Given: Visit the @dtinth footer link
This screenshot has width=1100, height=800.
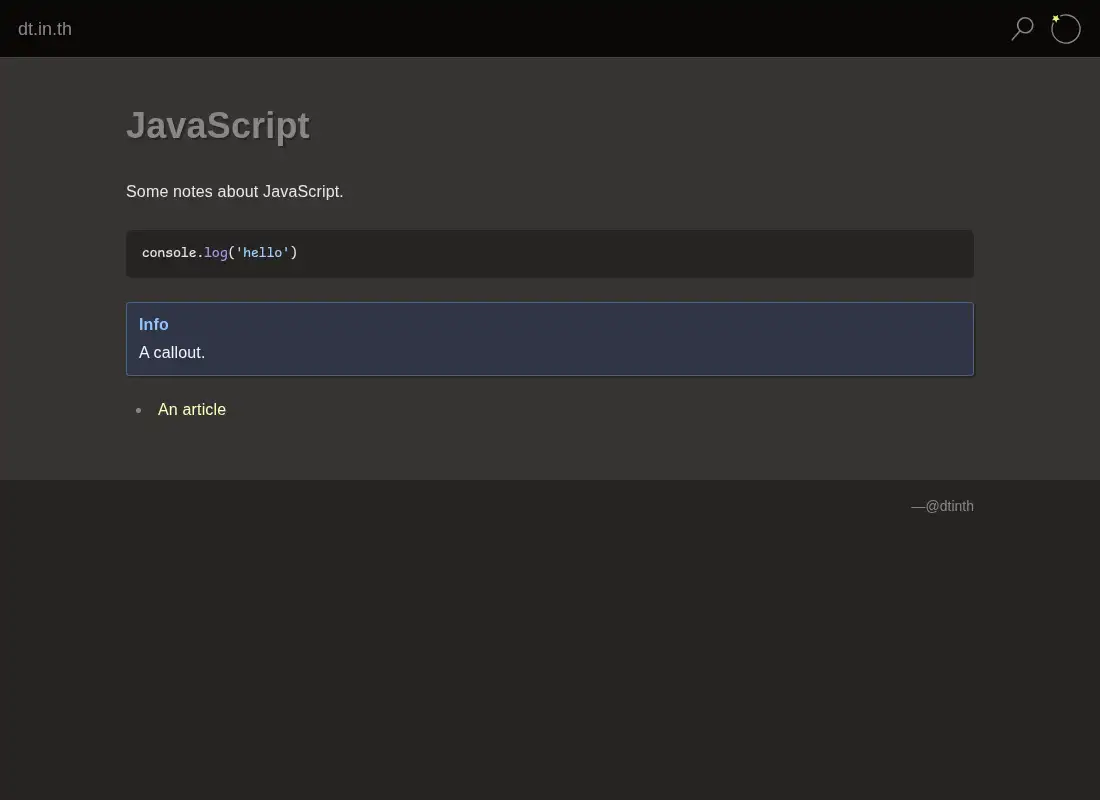Looking at the screenshot, I should pyautogui.click(x=949, y=506).
